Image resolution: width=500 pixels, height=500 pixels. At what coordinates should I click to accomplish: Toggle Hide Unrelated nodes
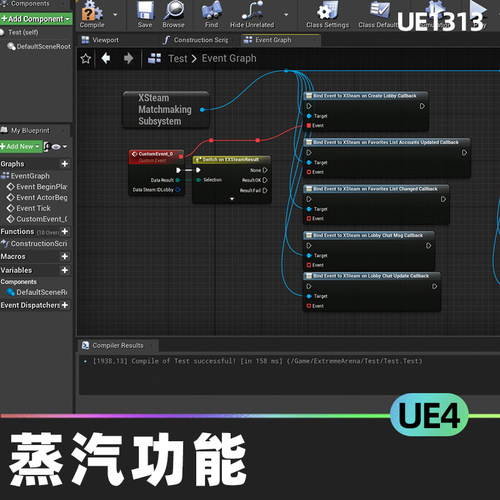pyautogui.click(x=252, y=14)
